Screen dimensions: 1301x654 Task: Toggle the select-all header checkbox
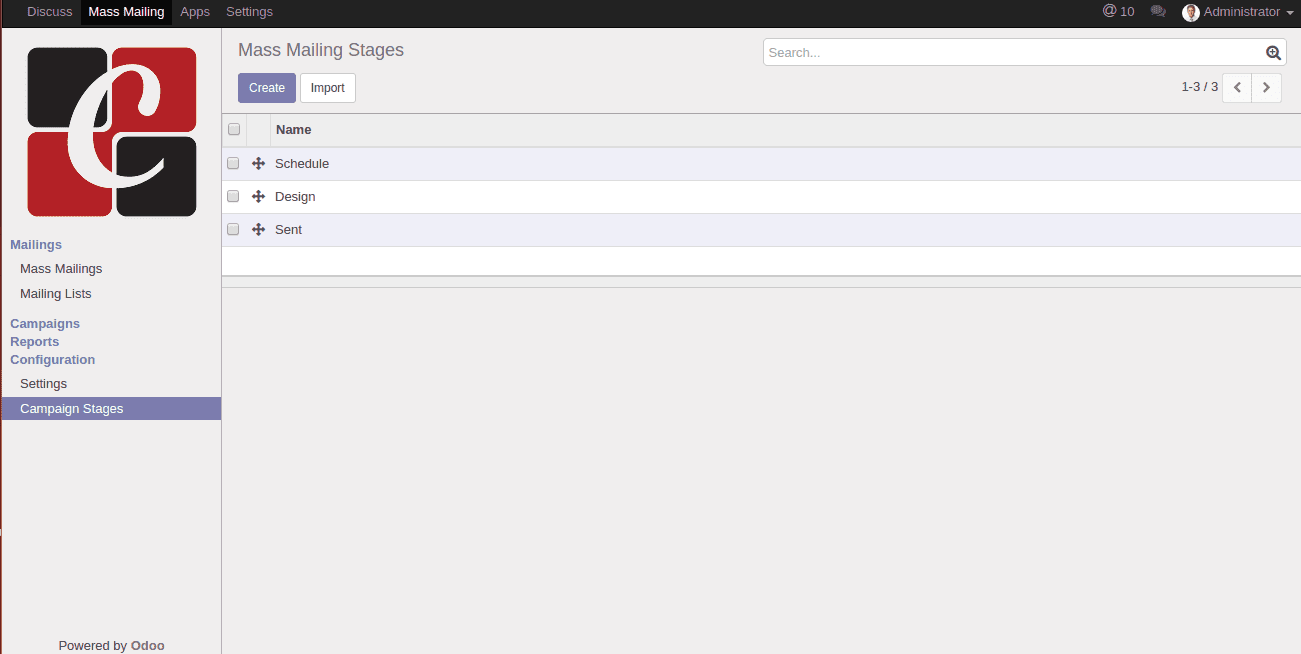click(x=234, y=130)
